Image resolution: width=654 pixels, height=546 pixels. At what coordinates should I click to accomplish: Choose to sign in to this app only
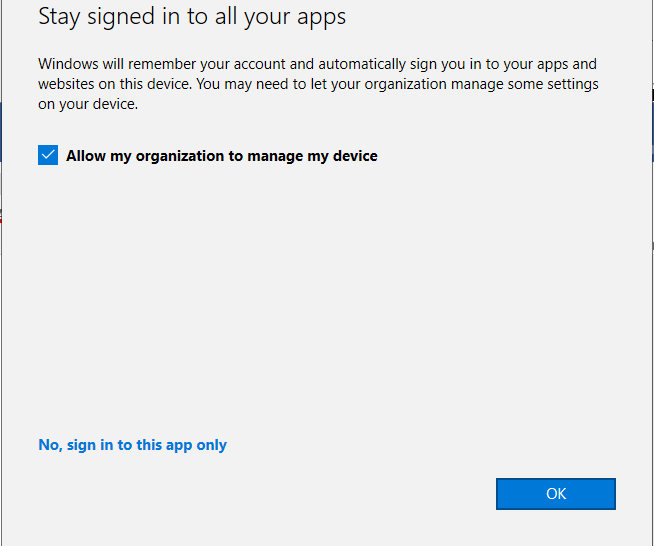132,445
